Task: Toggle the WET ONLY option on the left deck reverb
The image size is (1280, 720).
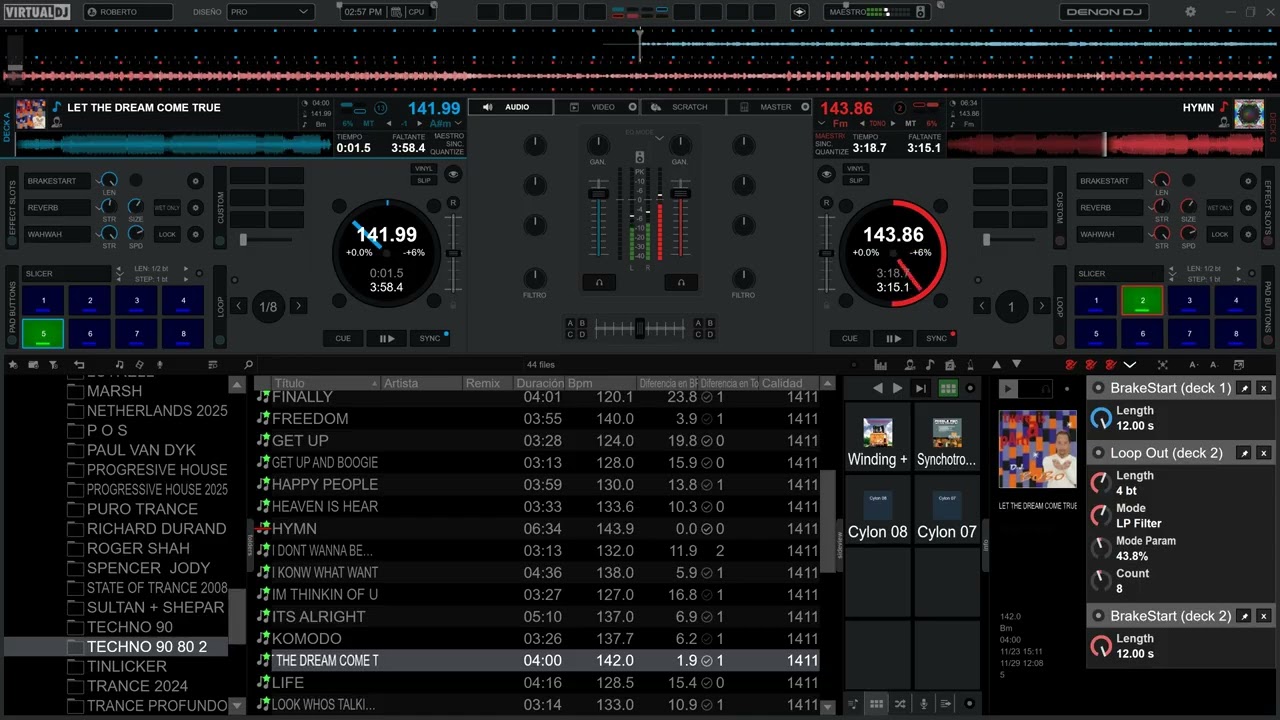Action: tap(167, 208)
